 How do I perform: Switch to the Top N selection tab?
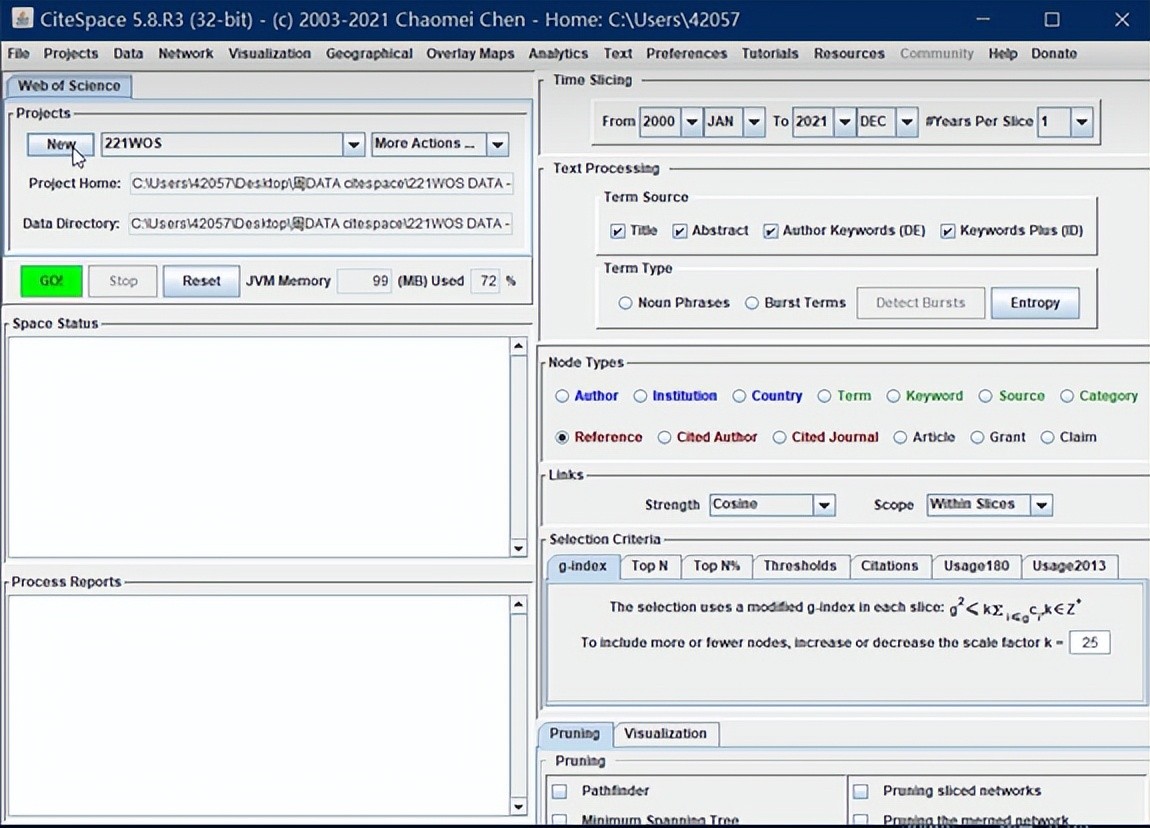[x=649, y=566]
